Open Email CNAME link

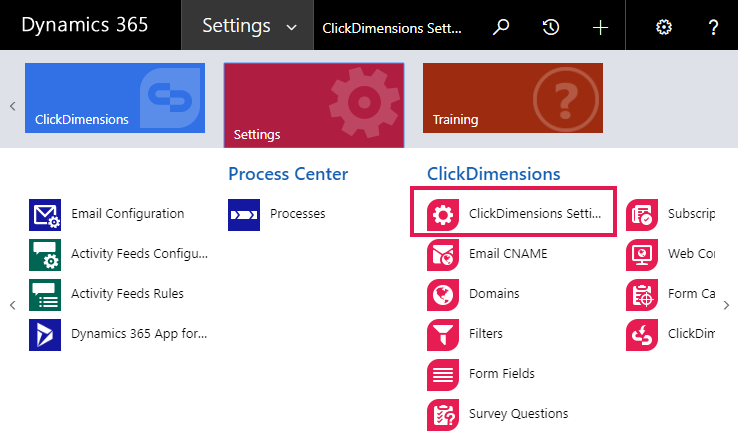[x=508, y=254]
